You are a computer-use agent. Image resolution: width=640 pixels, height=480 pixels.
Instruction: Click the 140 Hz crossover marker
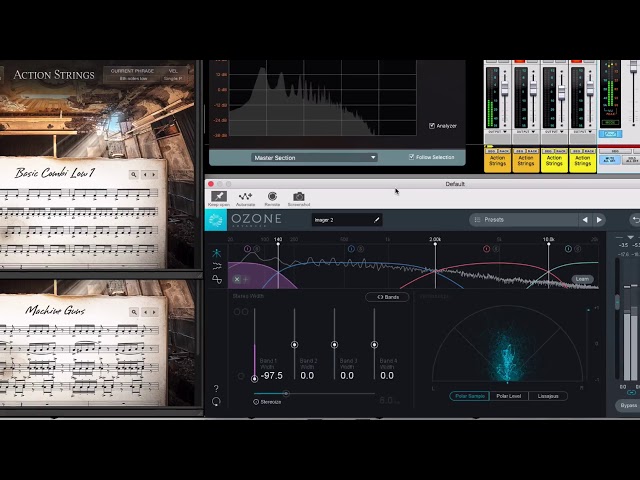[x=278, y=242]
